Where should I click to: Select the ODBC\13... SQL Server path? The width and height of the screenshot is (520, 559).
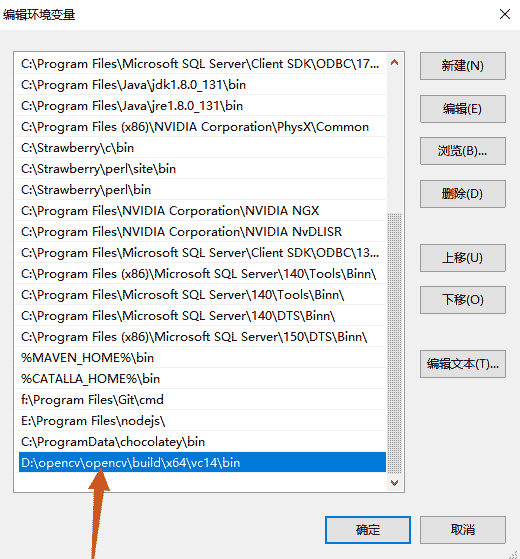coord(200,253)
